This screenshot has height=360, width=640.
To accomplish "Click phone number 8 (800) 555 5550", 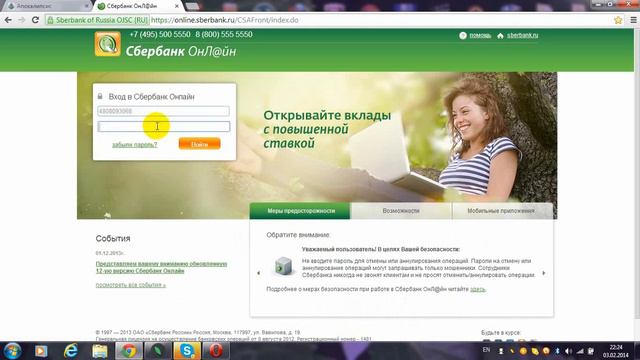I will tap(224, 35).
